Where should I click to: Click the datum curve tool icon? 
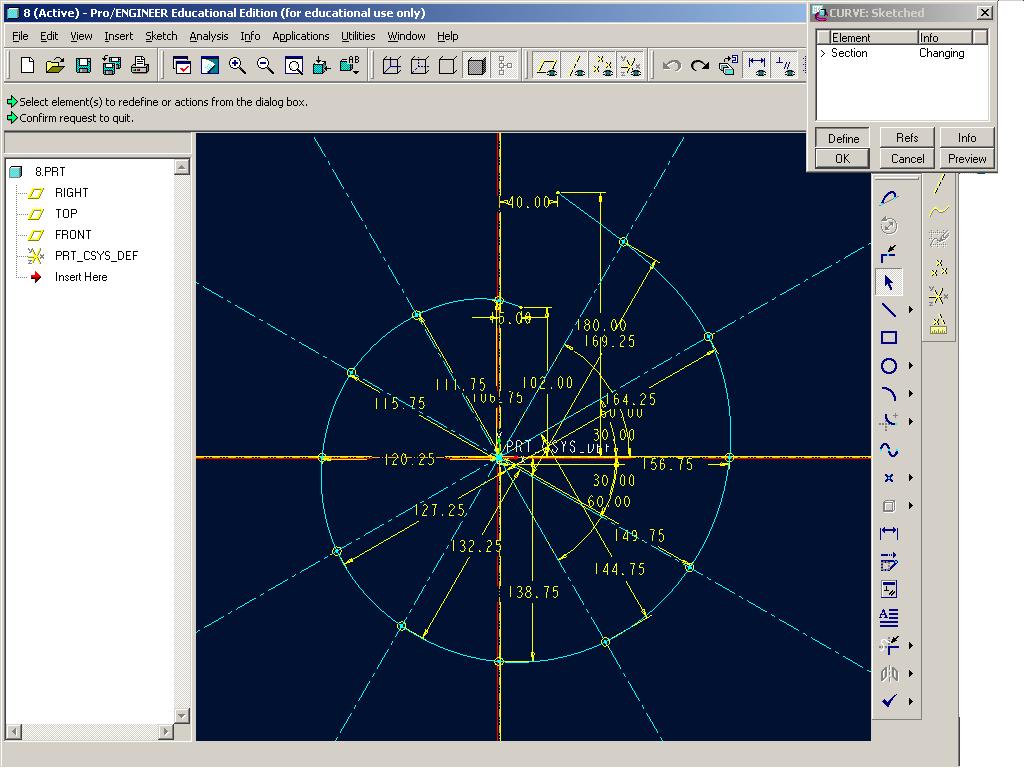coord(938,211)
